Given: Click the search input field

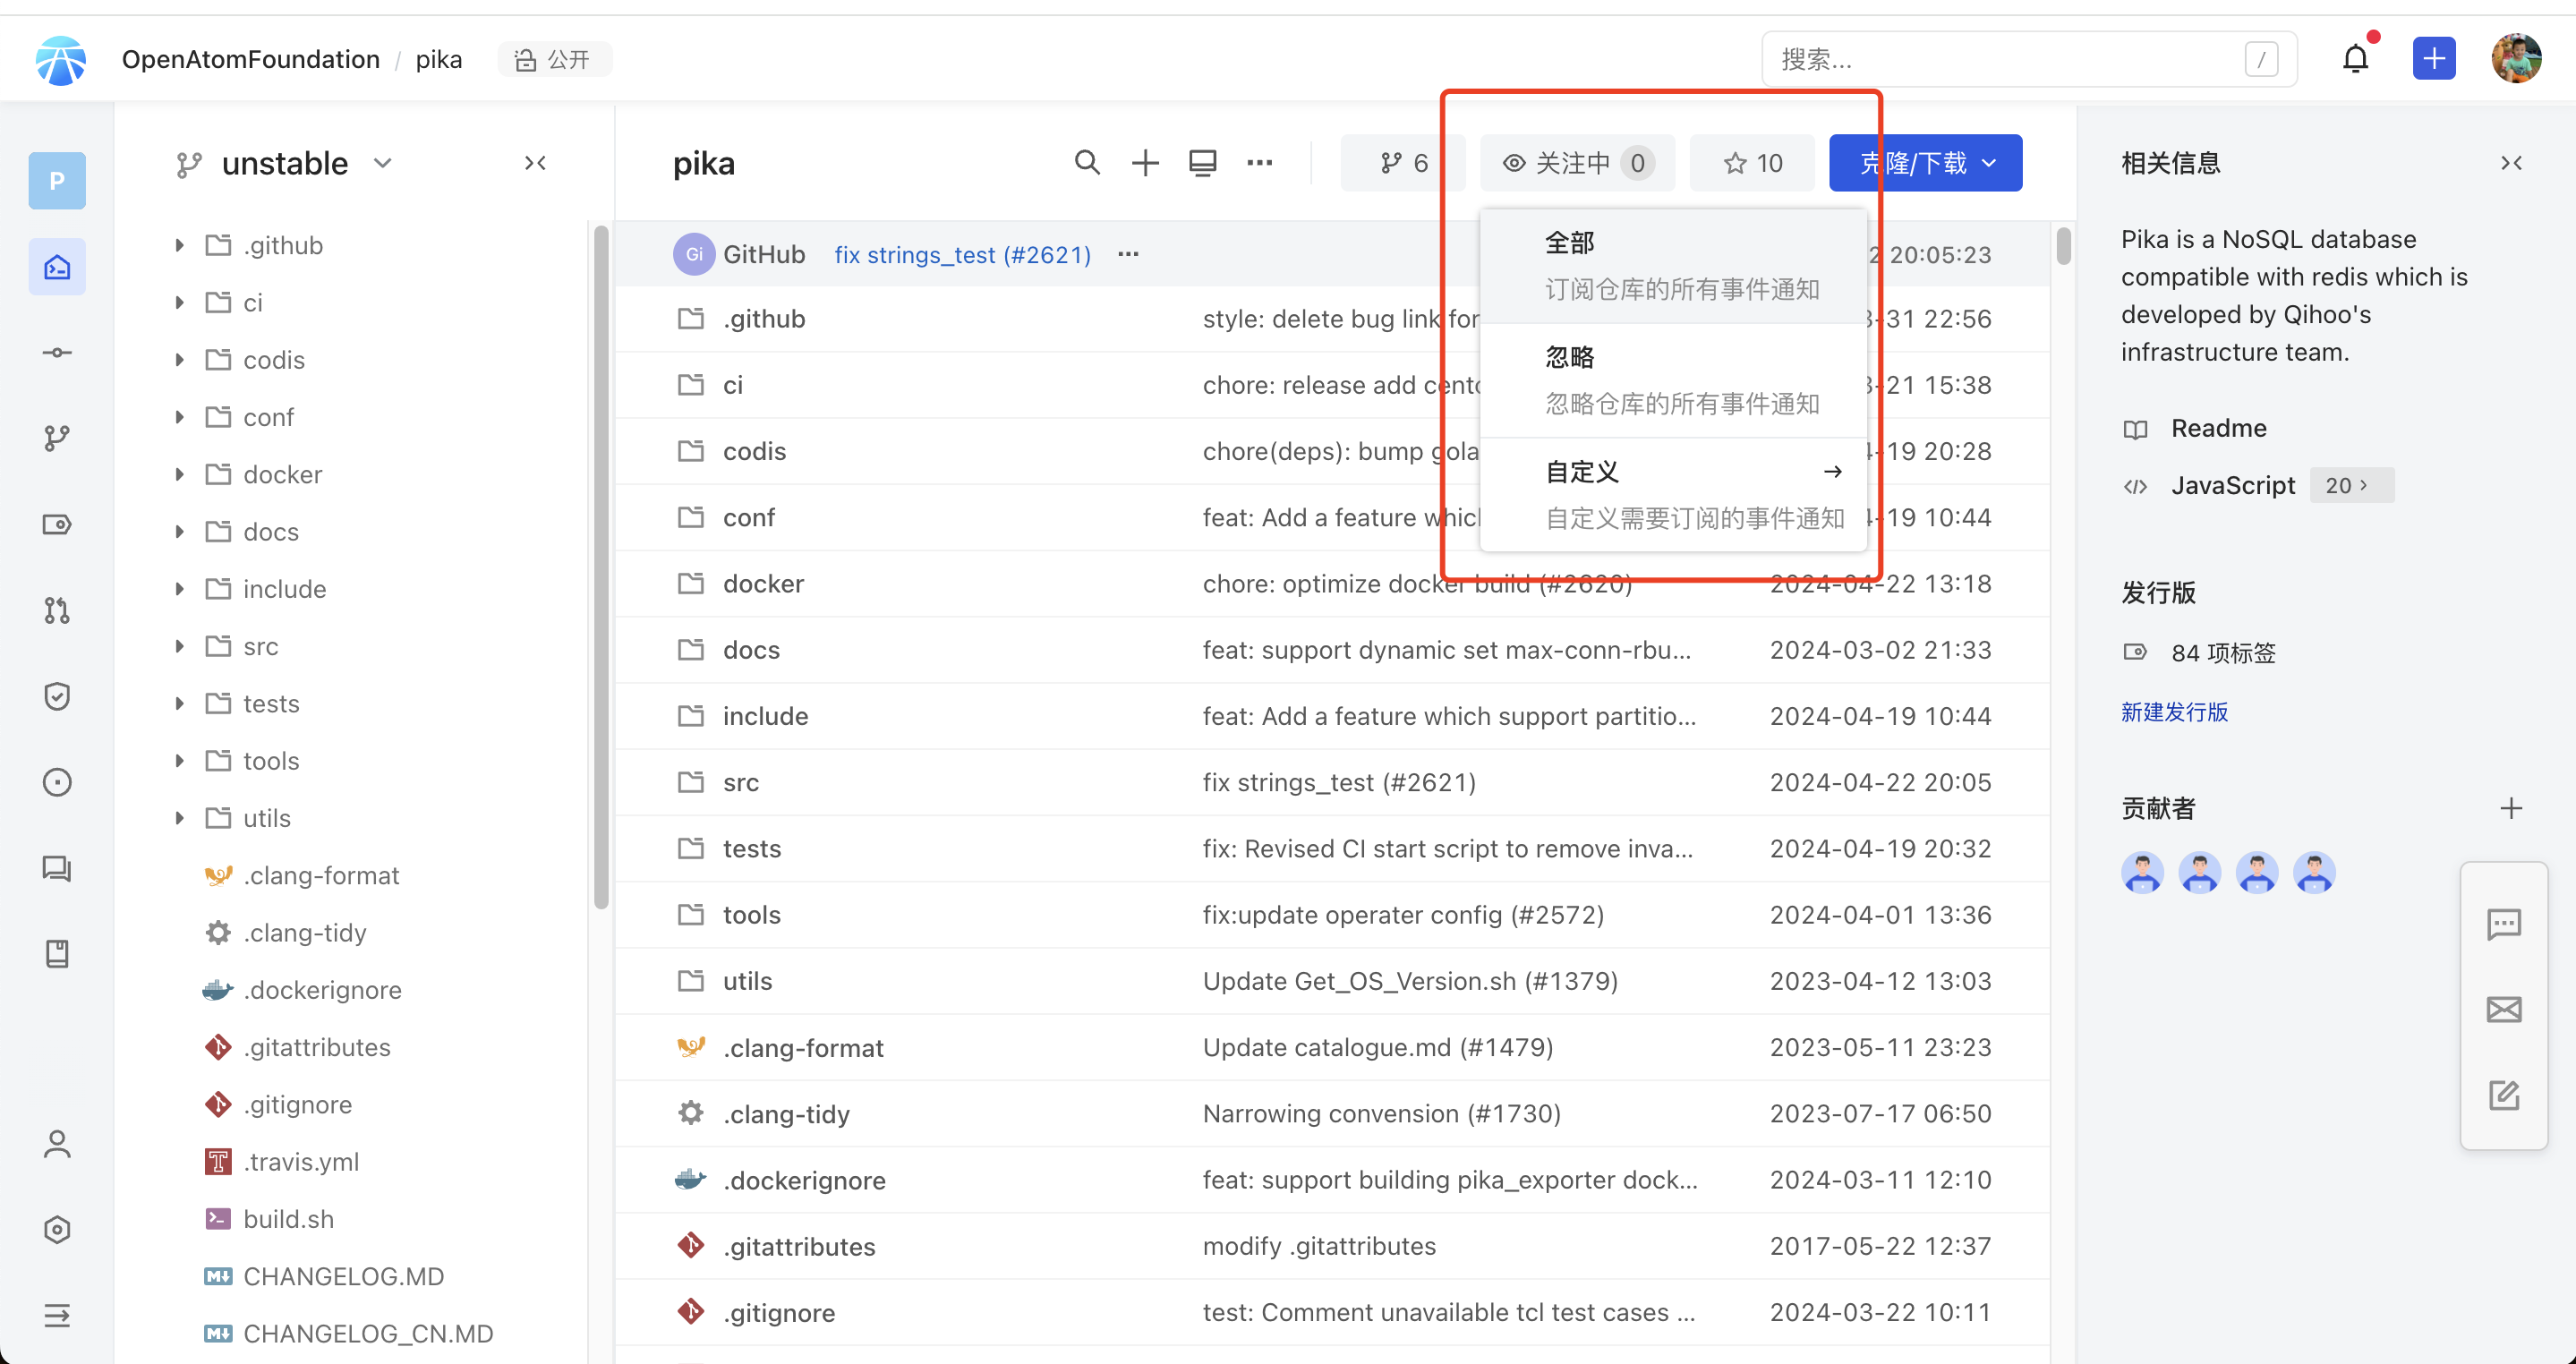Looking at the screenshot, I should click(2028, 59).
